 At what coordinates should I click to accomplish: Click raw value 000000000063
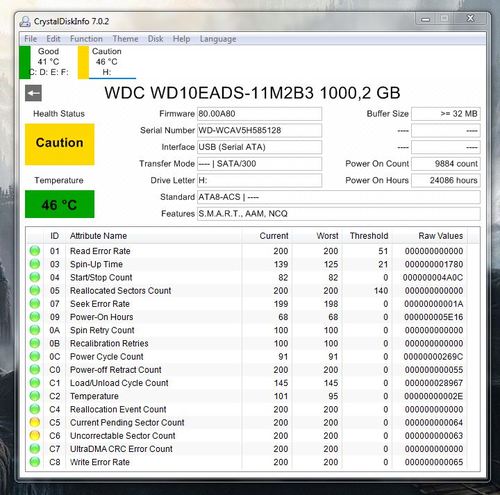pos(434,435)
